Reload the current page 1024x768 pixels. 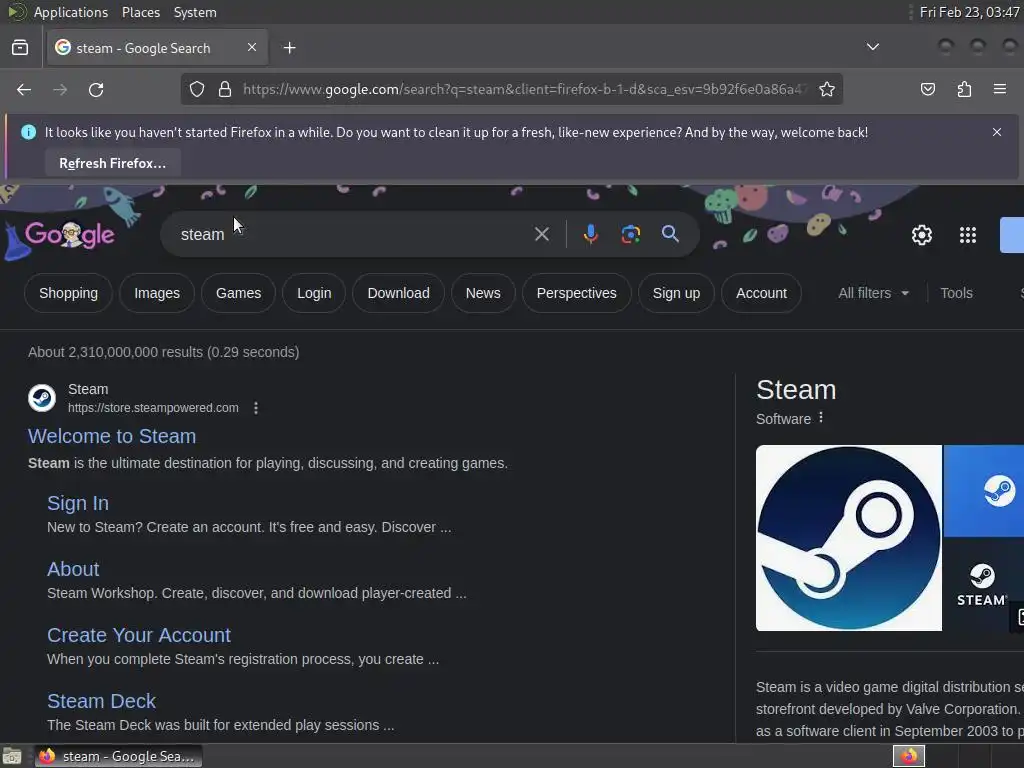(x=96, y=89)
